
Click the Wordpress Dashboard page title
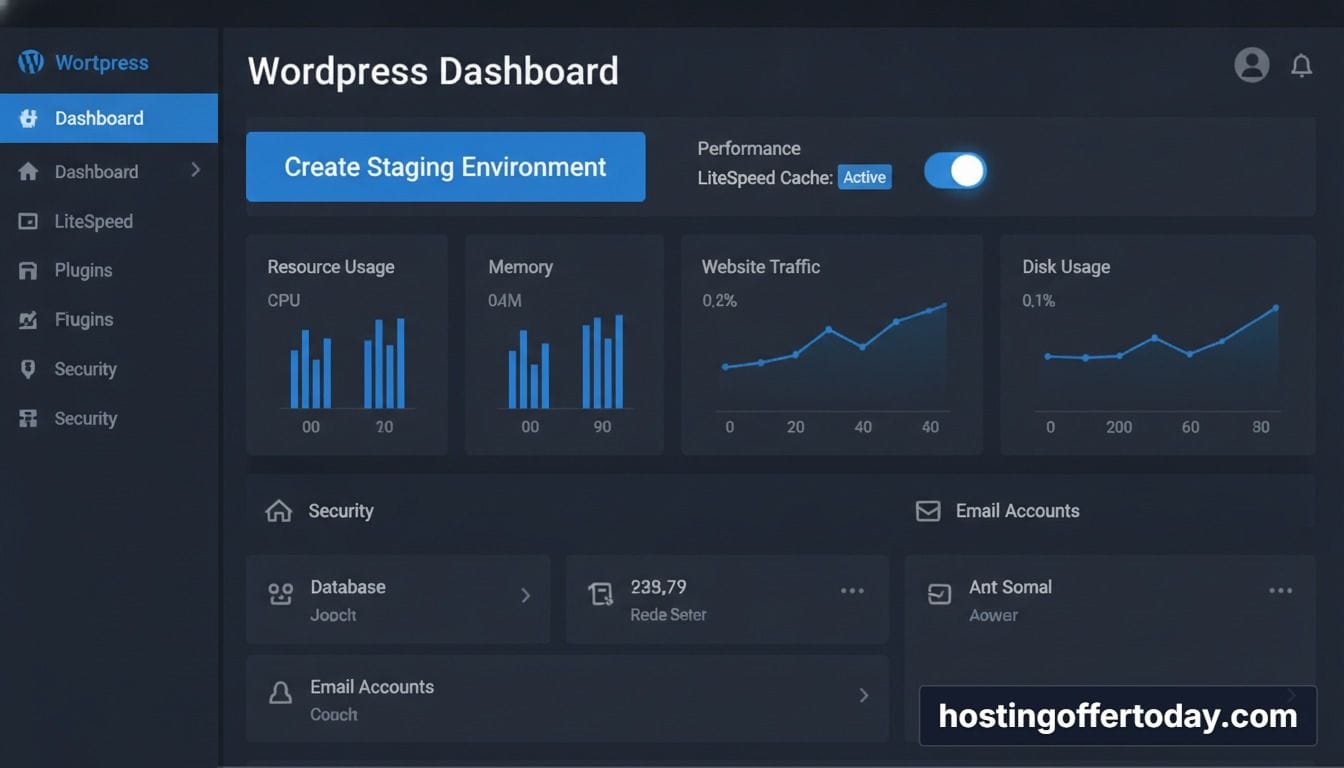(x=433, y=72)
